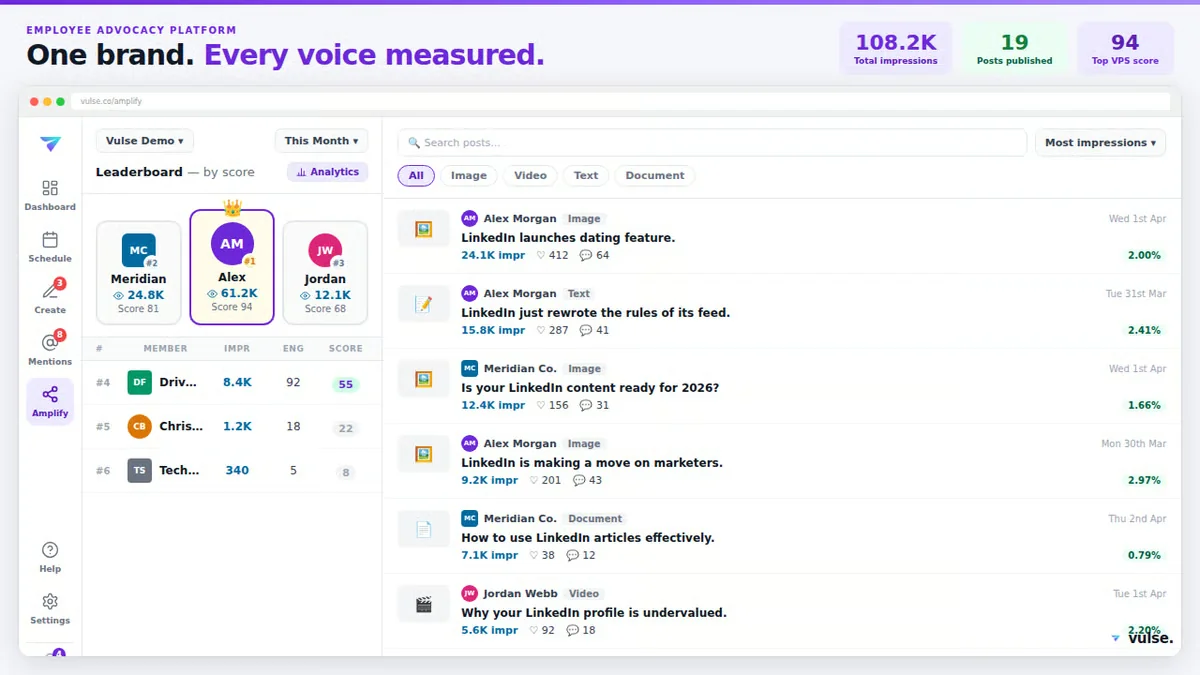Click the 2.97% engagement rate badge

click(1144, 480)
